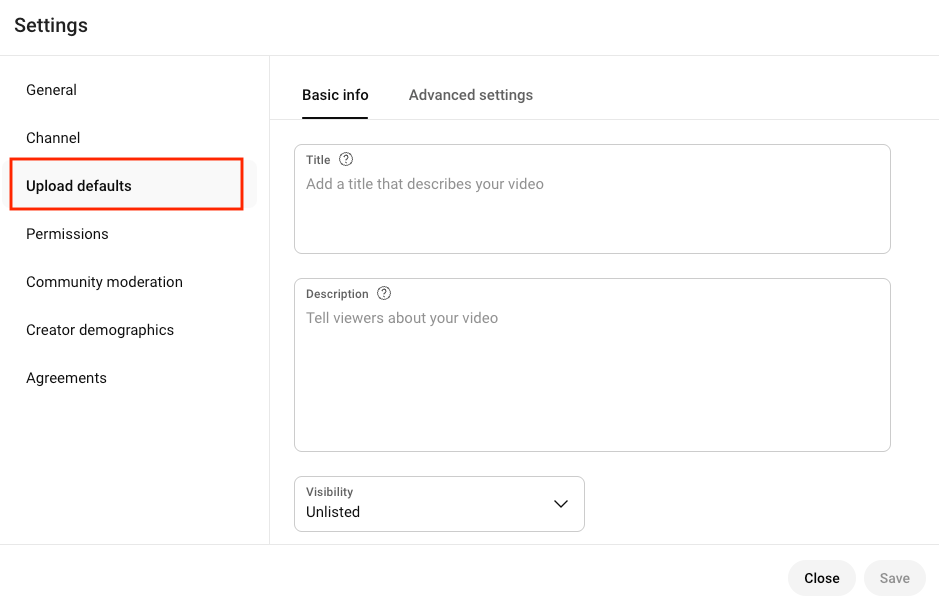
Task: Click inside the Title field
Action: click(592, 198)
